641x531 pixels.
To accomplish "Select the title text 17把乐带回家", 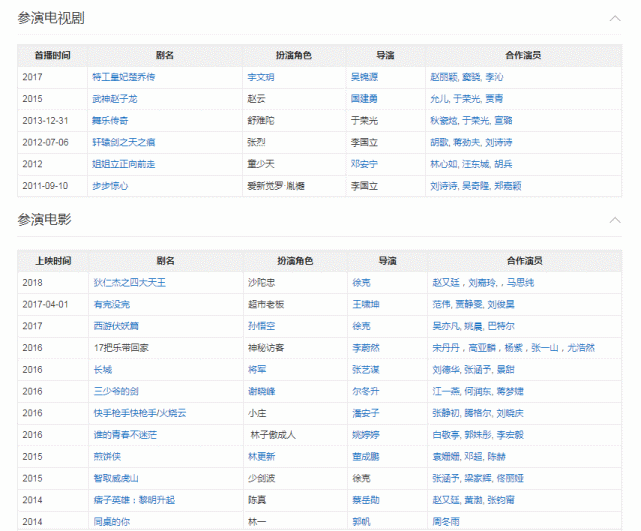I will (x=121, y=348).
